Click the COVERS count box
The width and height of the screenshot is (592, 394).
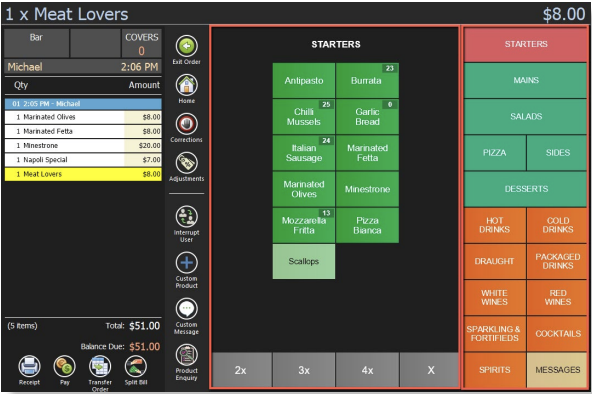click(142, 43)
